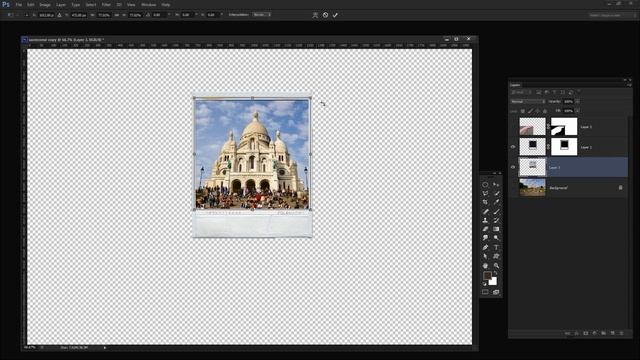Select the Zoom tool in toolbox
This screenshot has width=640, height=360.
496,266
